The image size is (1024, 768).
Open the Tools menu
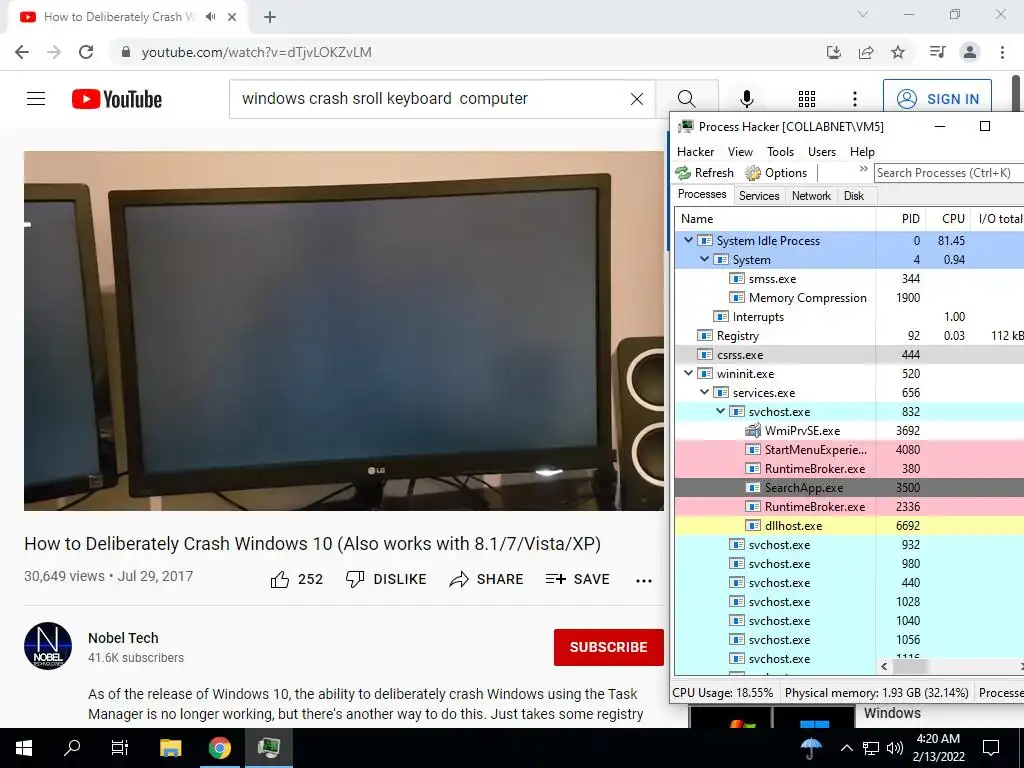780,152
